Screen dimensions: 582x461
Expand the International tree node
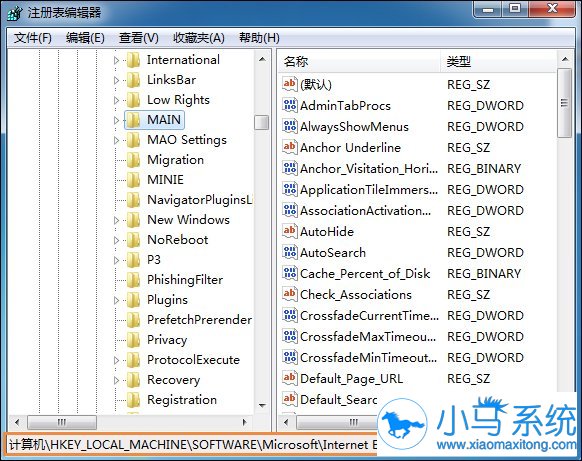point(117,60)
